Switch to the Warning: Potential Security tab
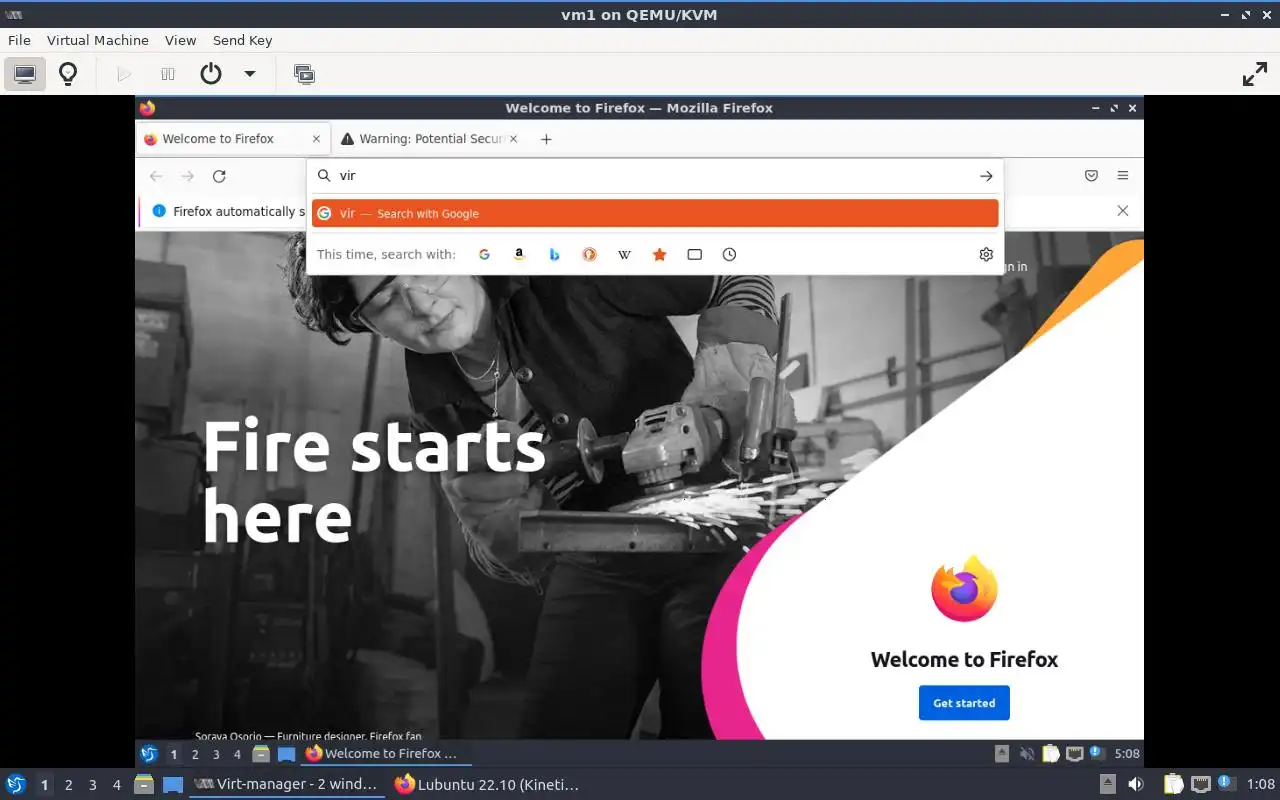1280x800 pixels. (x=433, y=139)
